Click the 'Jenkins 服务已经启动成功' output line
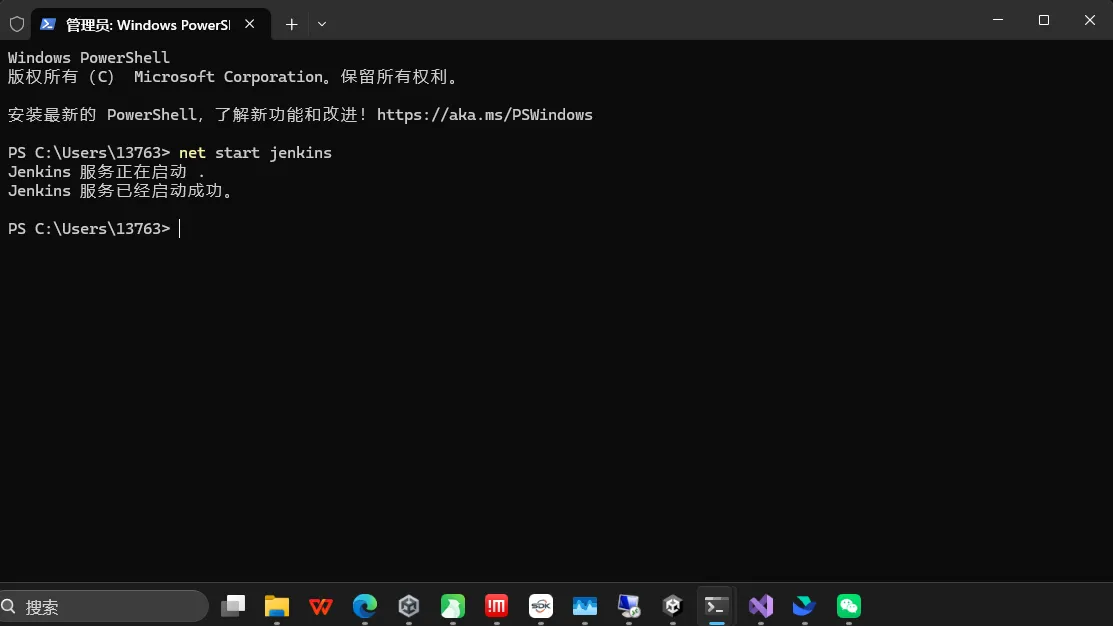Screen dimensions: 1113x626 [x=121, y=191]
